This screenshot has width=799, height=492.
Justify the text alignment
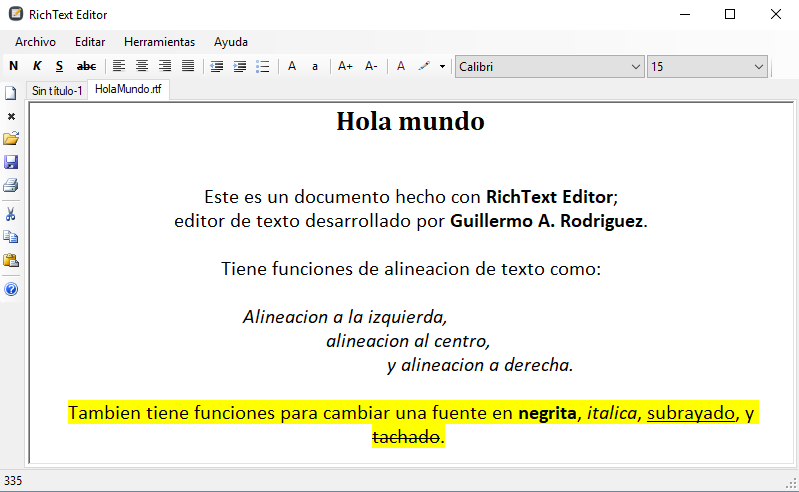pyautogui.click(x=188, y=66)
